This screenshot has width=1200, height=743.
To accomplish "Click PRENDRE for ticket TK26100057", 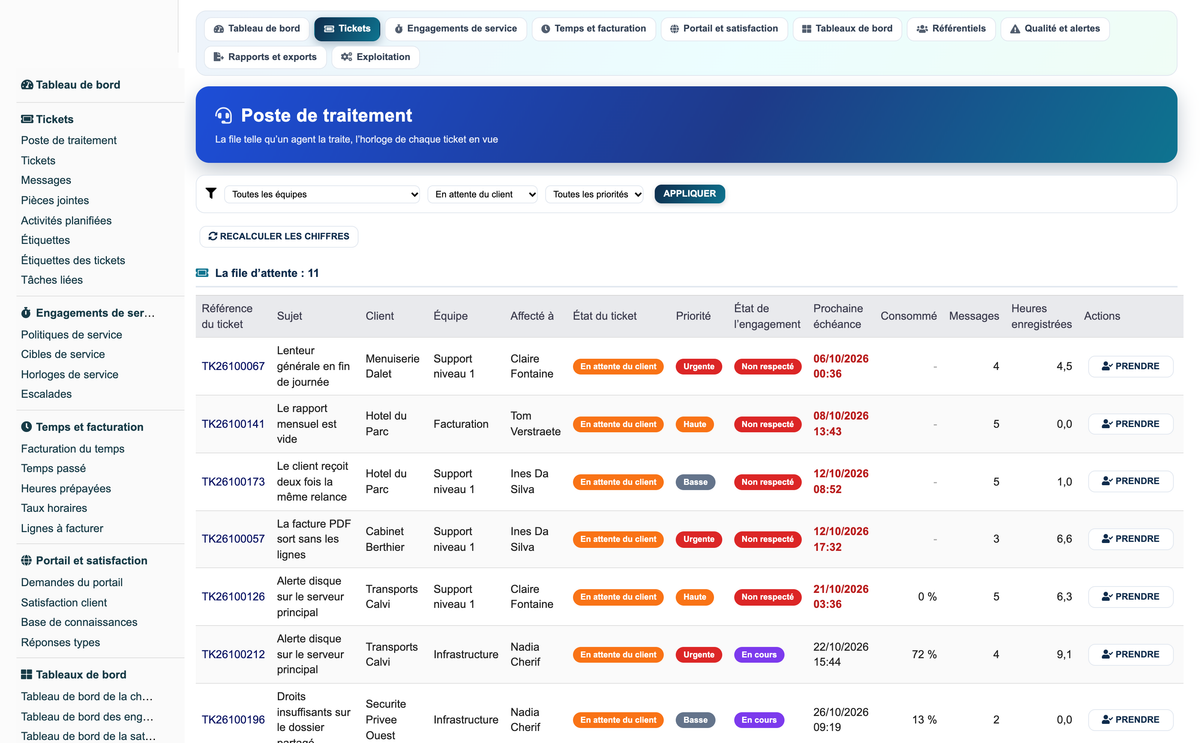I will pyautogui.click(x=1131, y=539).
